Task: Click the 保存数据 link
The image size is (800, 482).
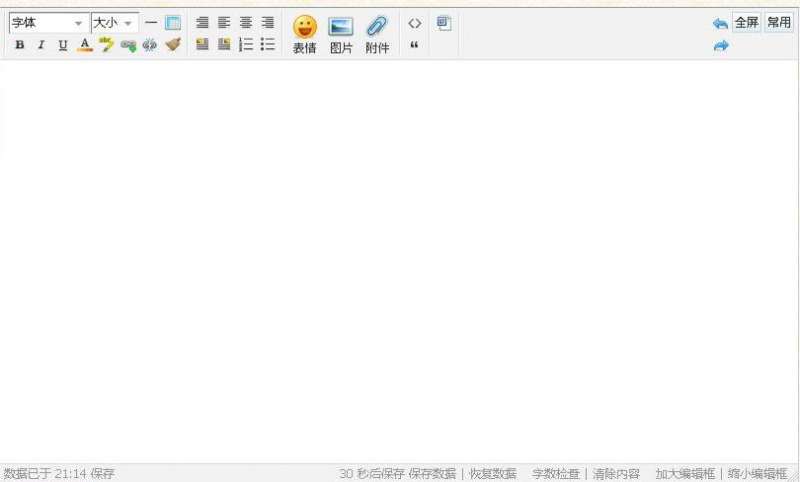Action: (x=432, y=473)
